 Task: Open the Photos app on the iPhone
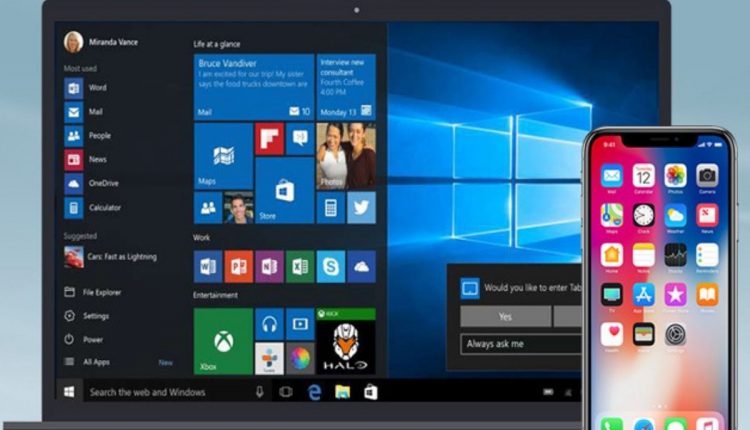tap(675, 176)
